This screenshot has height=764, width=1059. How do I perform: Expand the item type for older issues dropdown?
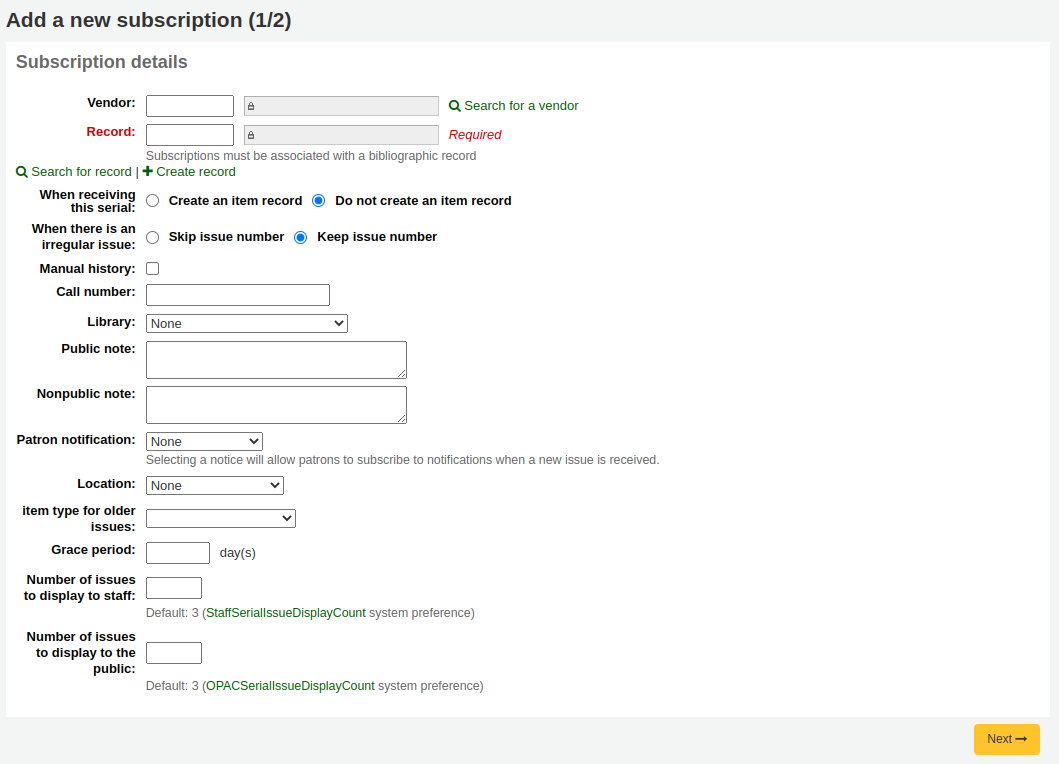click(x=220, y=518)
